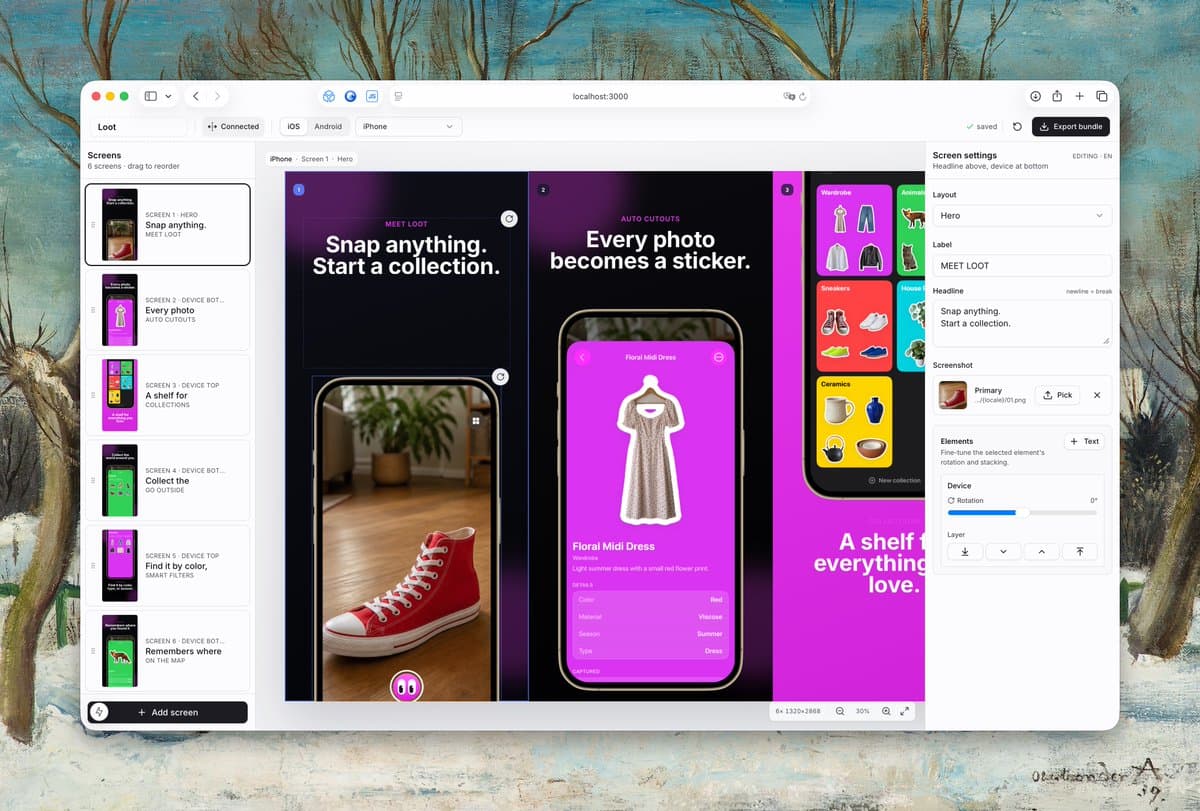Click the Loot project name field
1200x811 pixels.
[x=139, y=127]
